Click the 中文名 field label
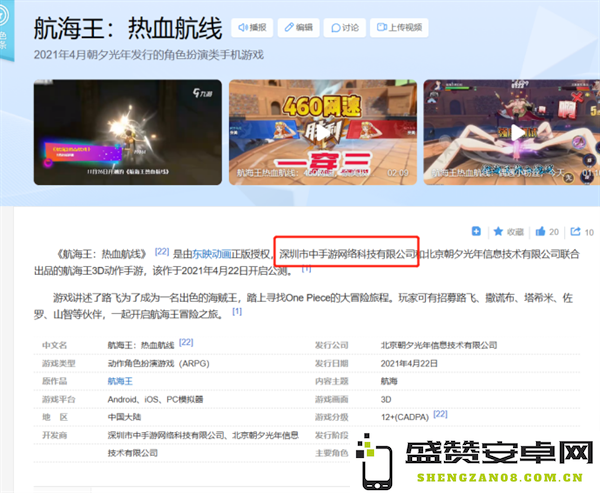The image size is (600, 493). point(55,345)
